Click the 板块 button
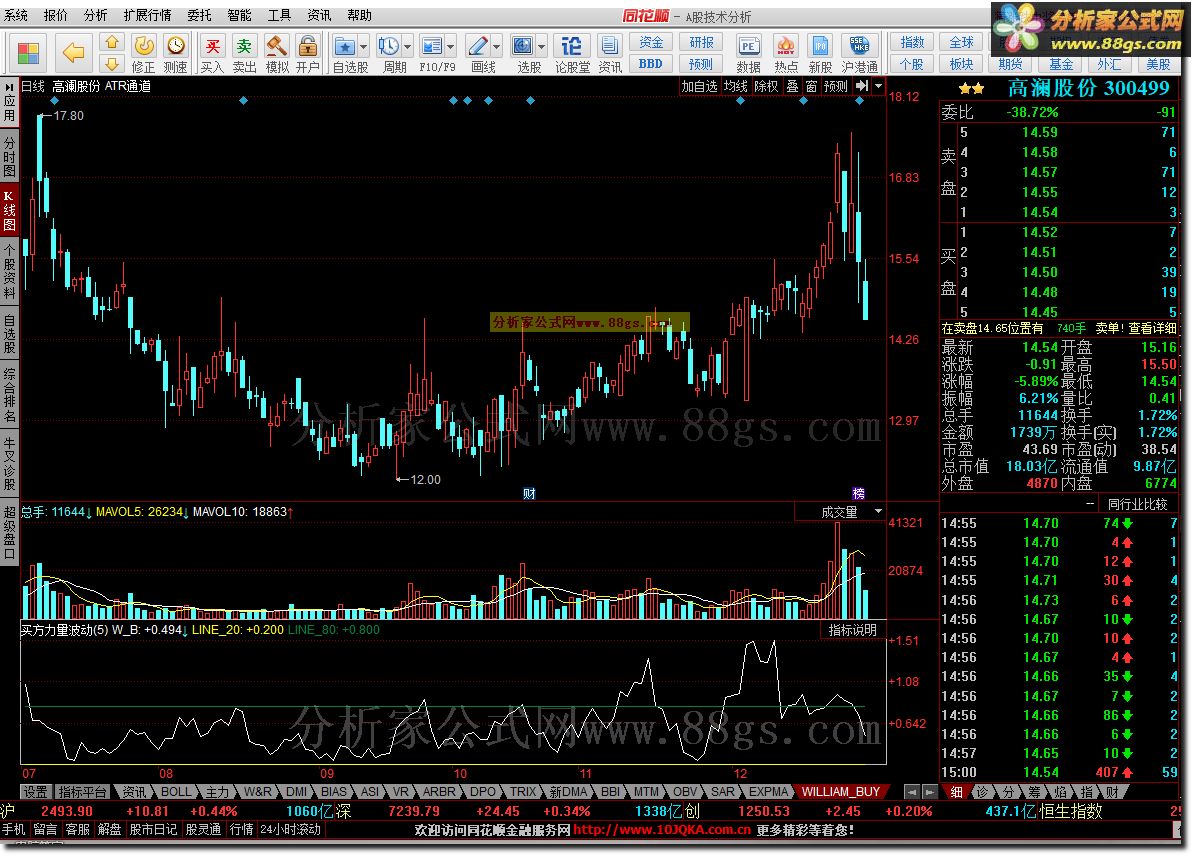 click(961, 64)
